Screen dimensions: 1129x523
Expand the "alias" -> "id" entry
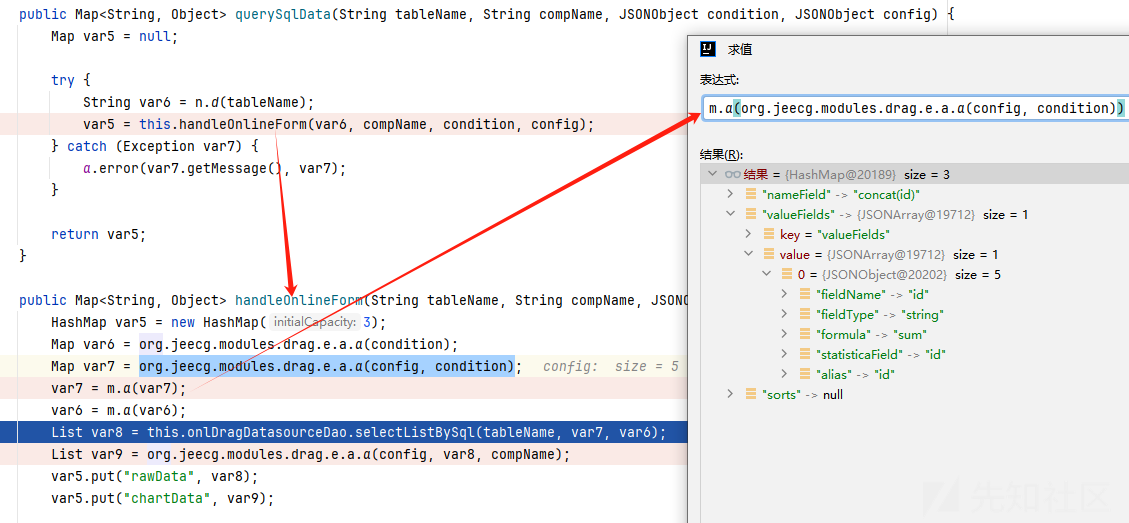pos(785,375)
